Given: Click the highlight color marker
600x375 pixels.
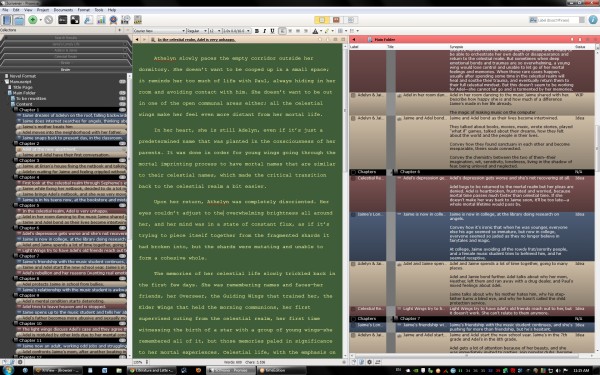Looking at the screenshot, I should 326,31.
